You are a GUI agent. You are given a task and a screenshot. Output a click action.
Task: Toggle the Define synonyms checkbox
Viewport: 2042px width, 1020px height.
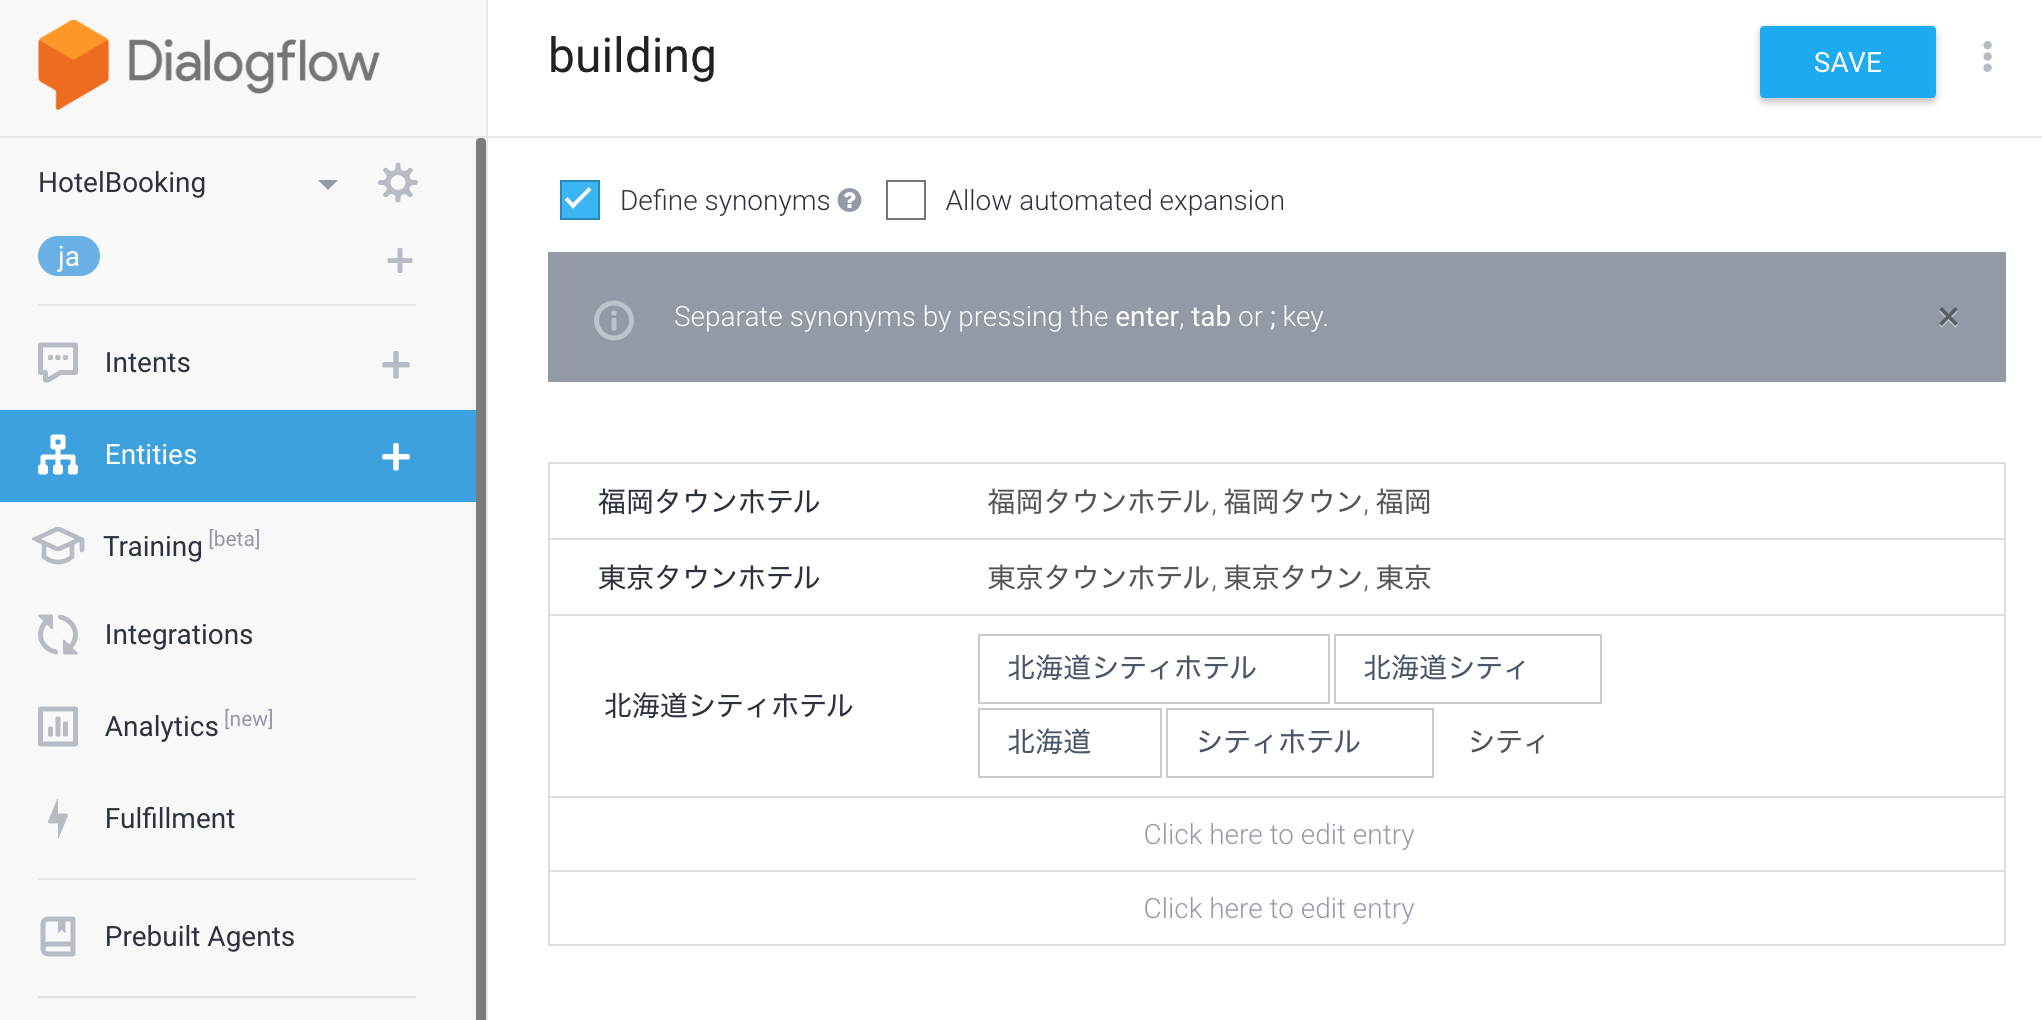tap(580, 200)
